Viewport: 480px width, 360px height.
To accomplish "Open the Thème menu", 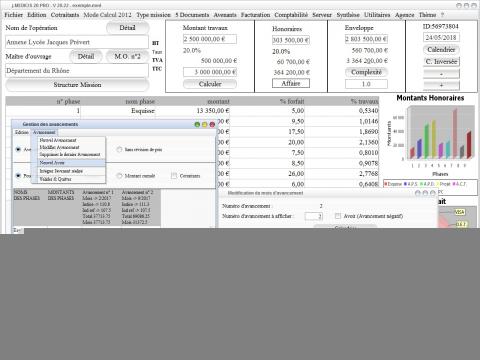I will click(x=427, y=15).
